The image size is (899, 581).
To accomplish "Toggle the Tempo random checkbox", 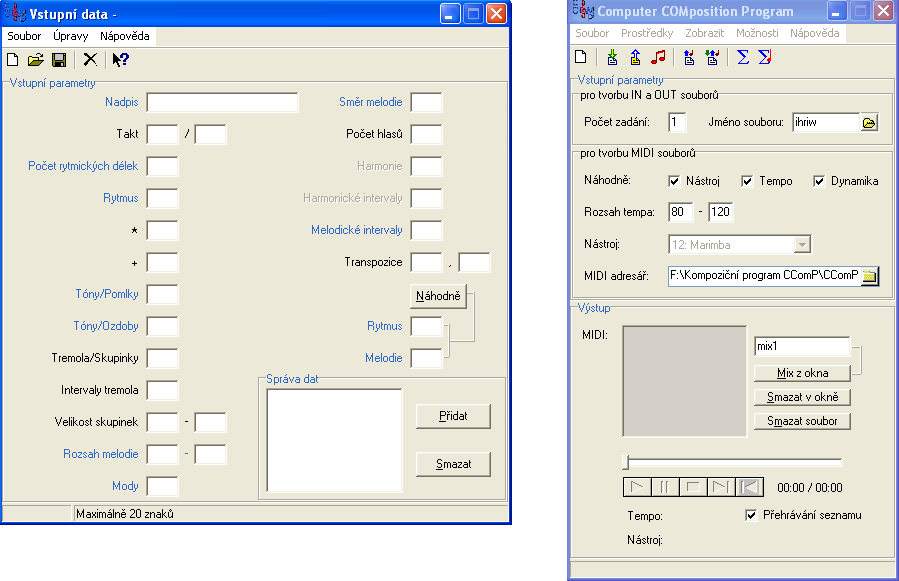I will (x=747, y=181).
